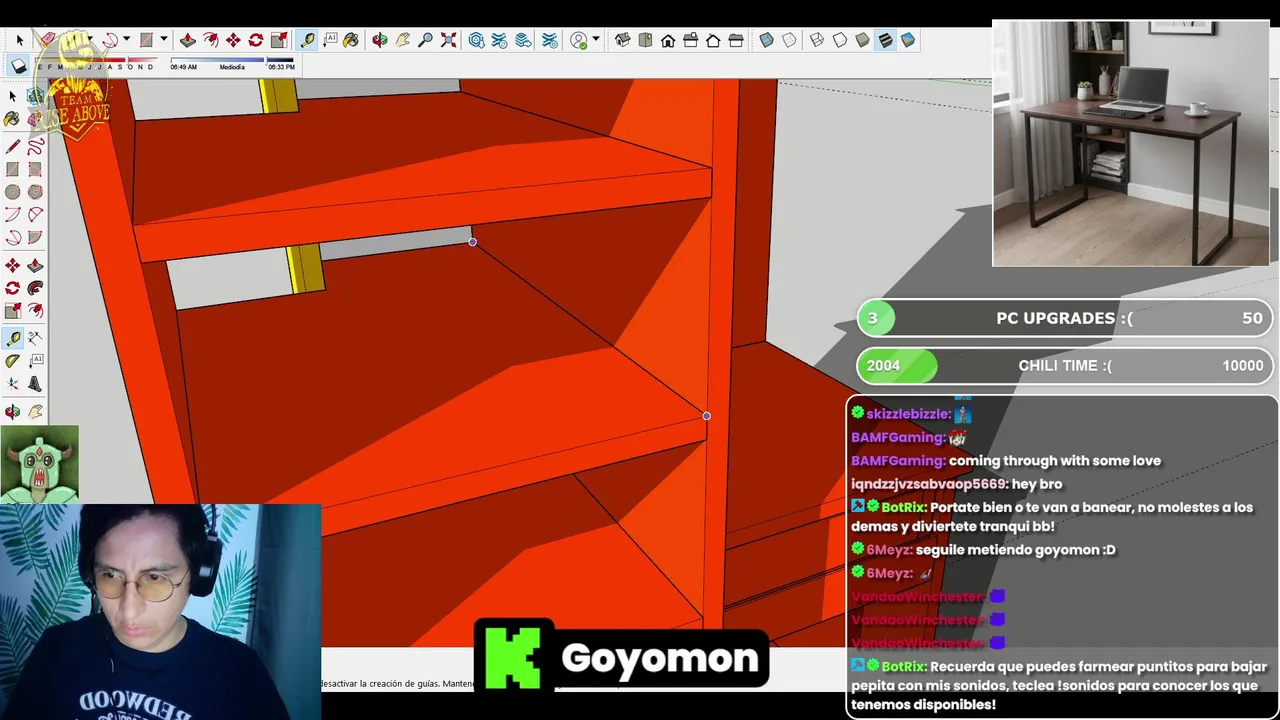Select the Dimensions tool in left toolbar
This screenshot has height=720, width=1280.
pyautogui.click(x=35, y=338)
